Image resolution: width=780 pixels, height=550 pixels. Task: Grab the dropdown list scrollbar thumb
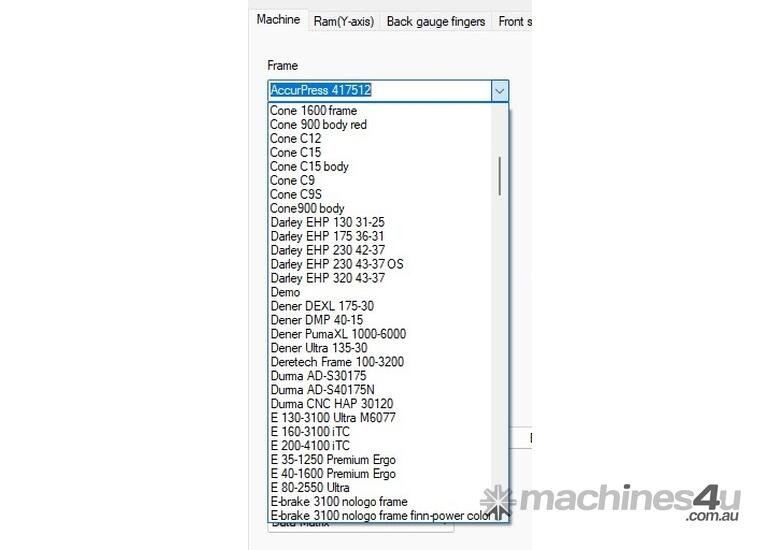[499, 176]
